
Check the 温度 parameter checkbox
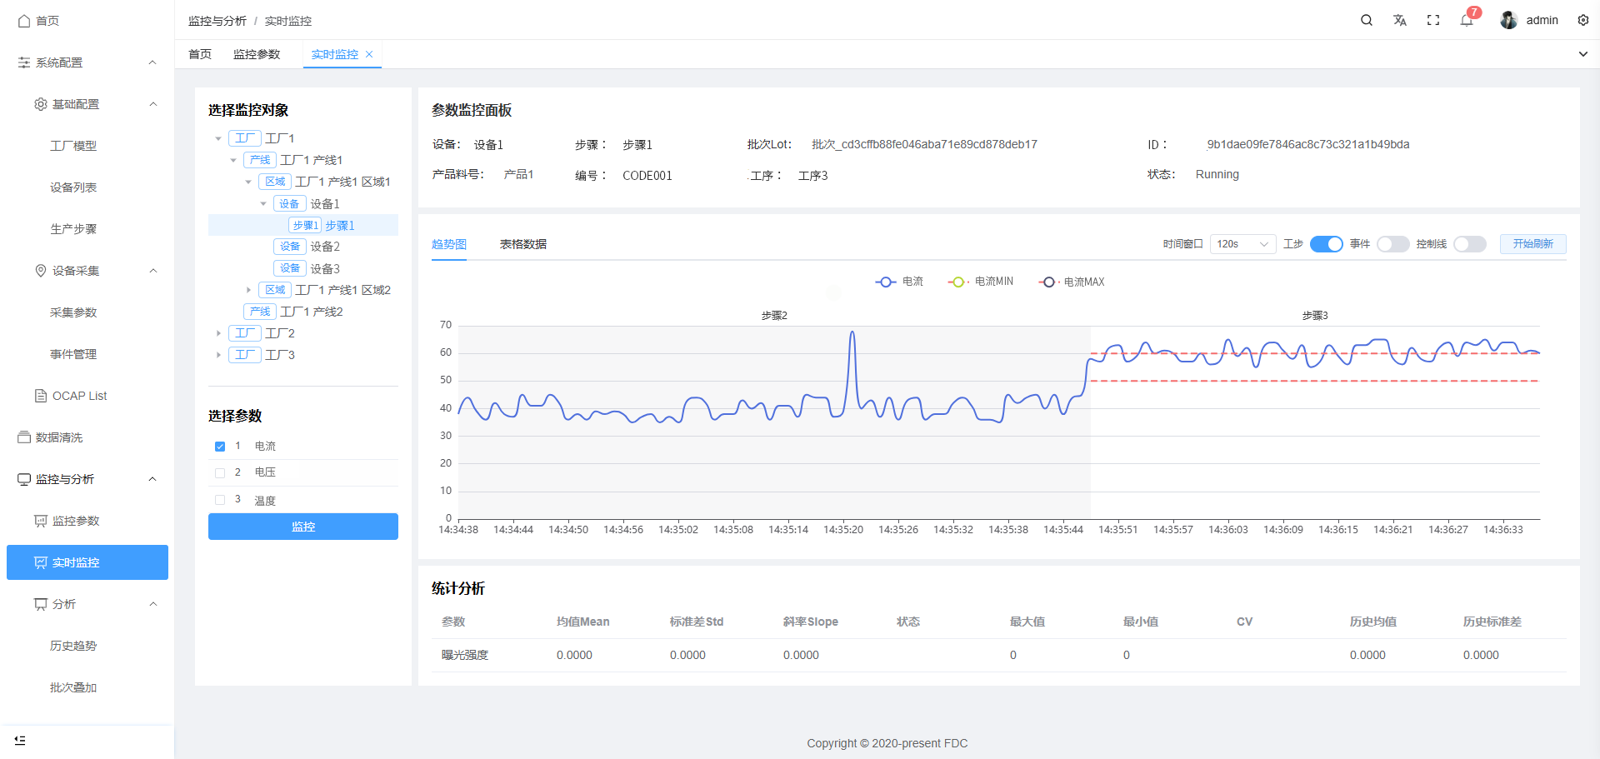tap(220, 500)
